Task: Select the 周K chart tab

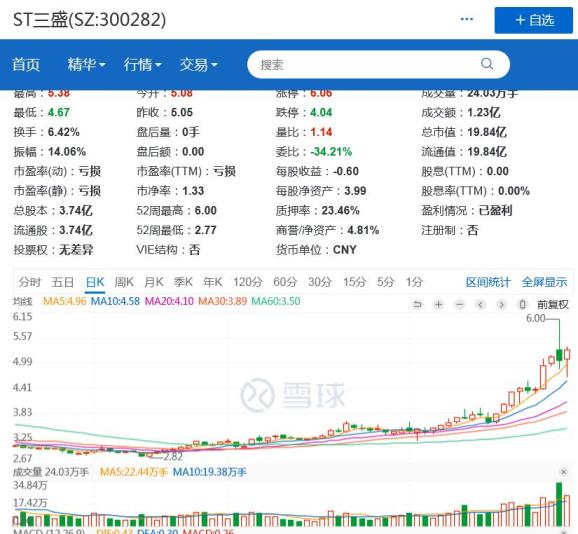Action: pos(124,282)
